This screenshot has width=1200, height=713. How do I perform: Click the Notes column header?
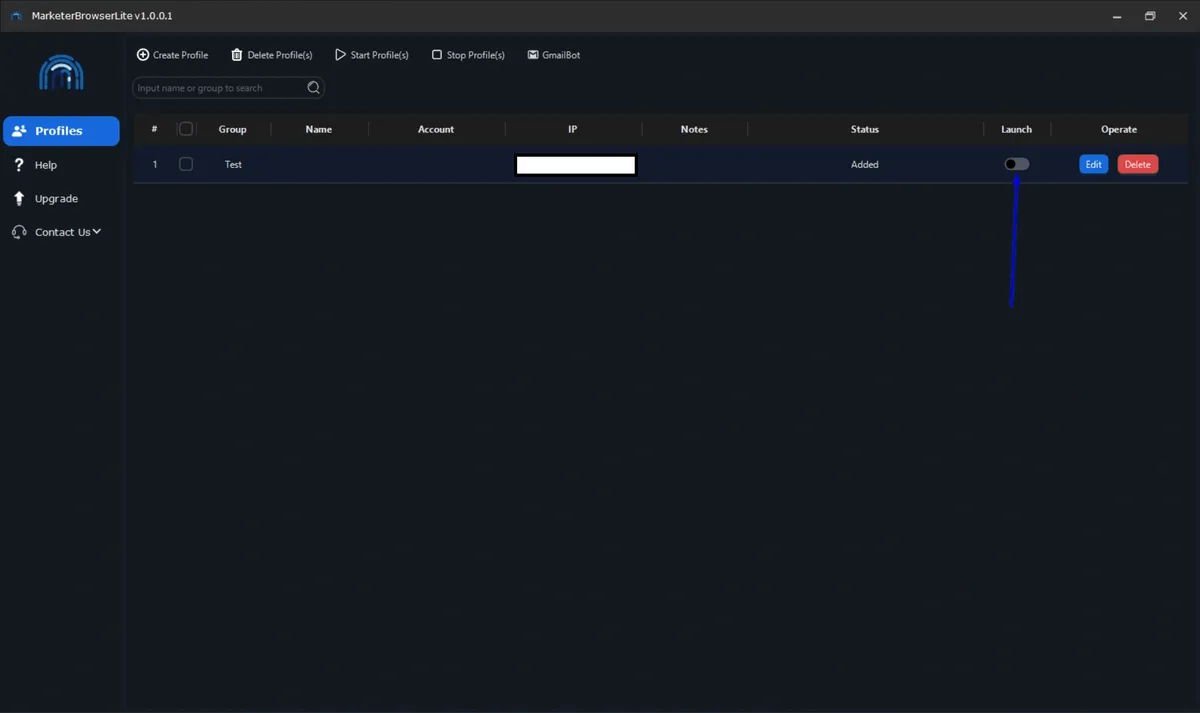click(x=694, y=129)
